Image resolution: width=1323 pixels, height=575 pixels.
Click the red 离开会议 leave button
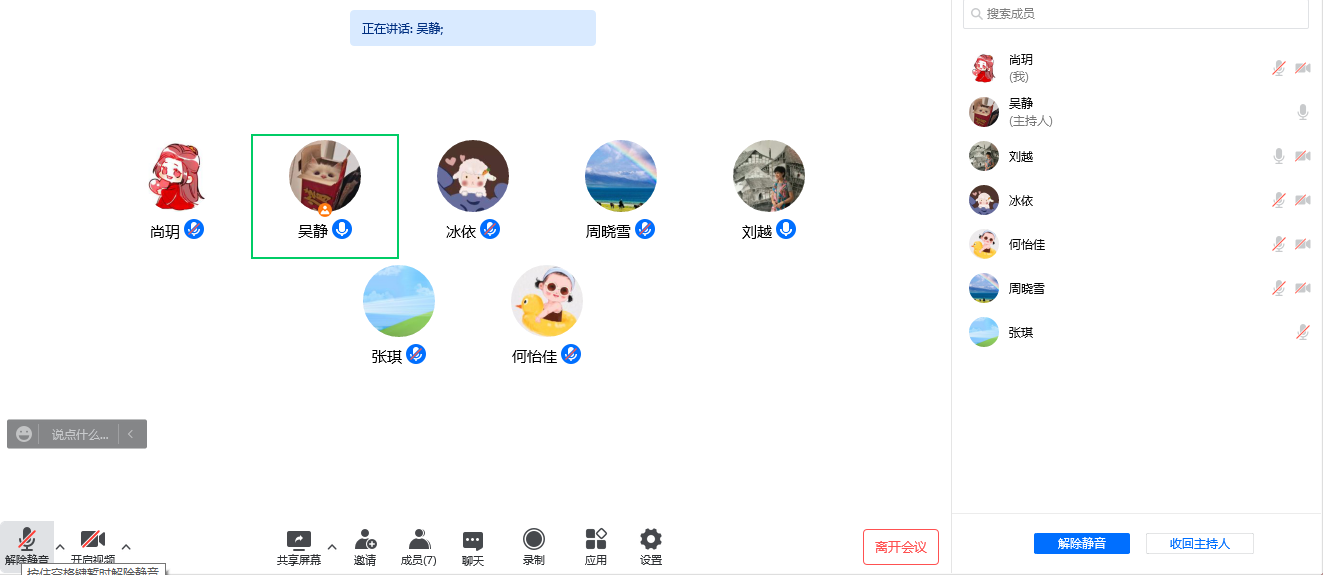tap(901, 547)
